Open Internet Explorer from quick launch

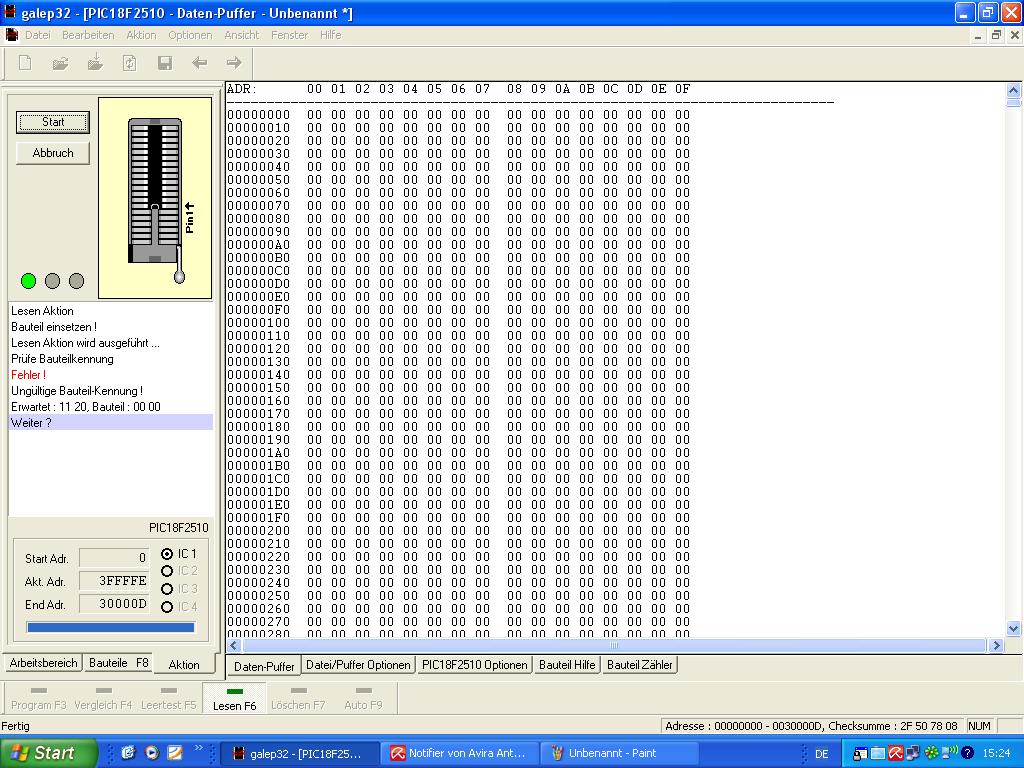[x=128, y=753]
